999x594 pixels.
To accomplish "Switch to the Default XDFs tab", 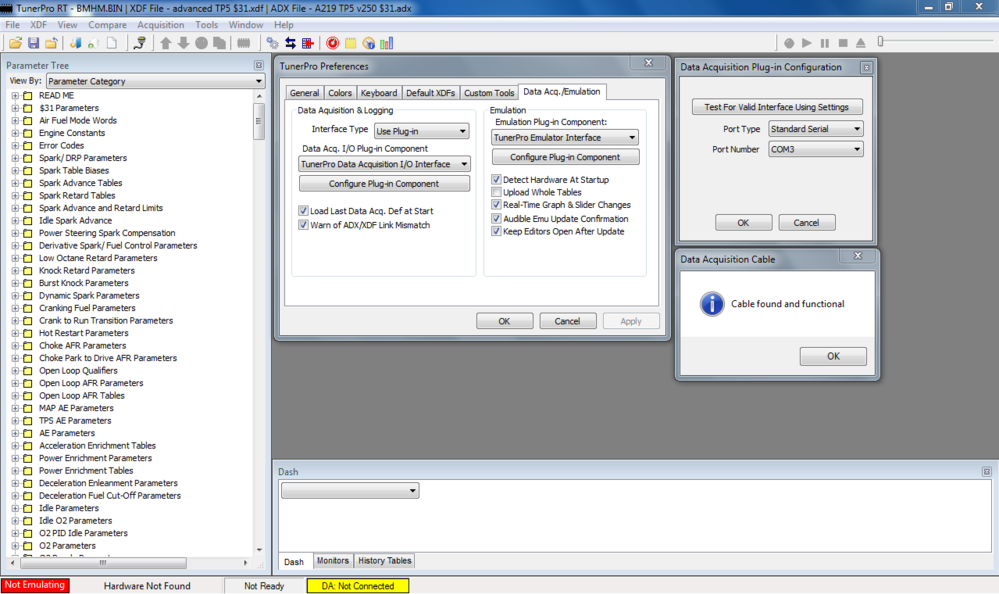I will tap(430, 92).
